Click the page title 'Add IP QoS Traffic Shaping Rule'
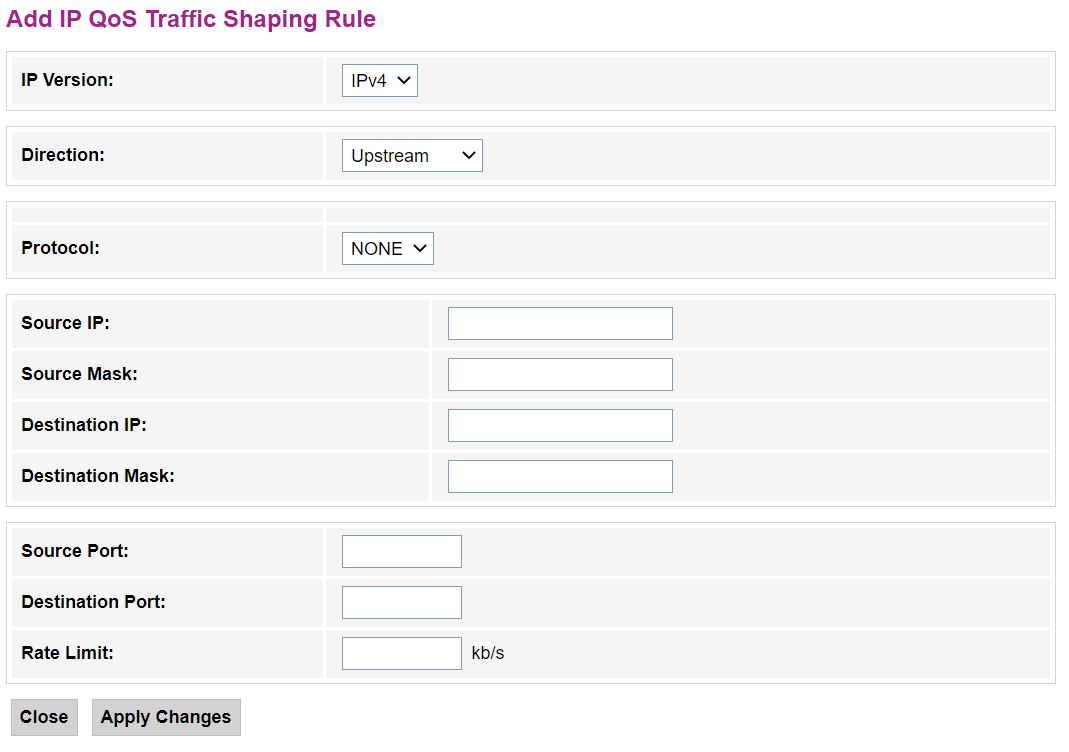This screenshot has width=1069, height=752. tap(191, 19)
